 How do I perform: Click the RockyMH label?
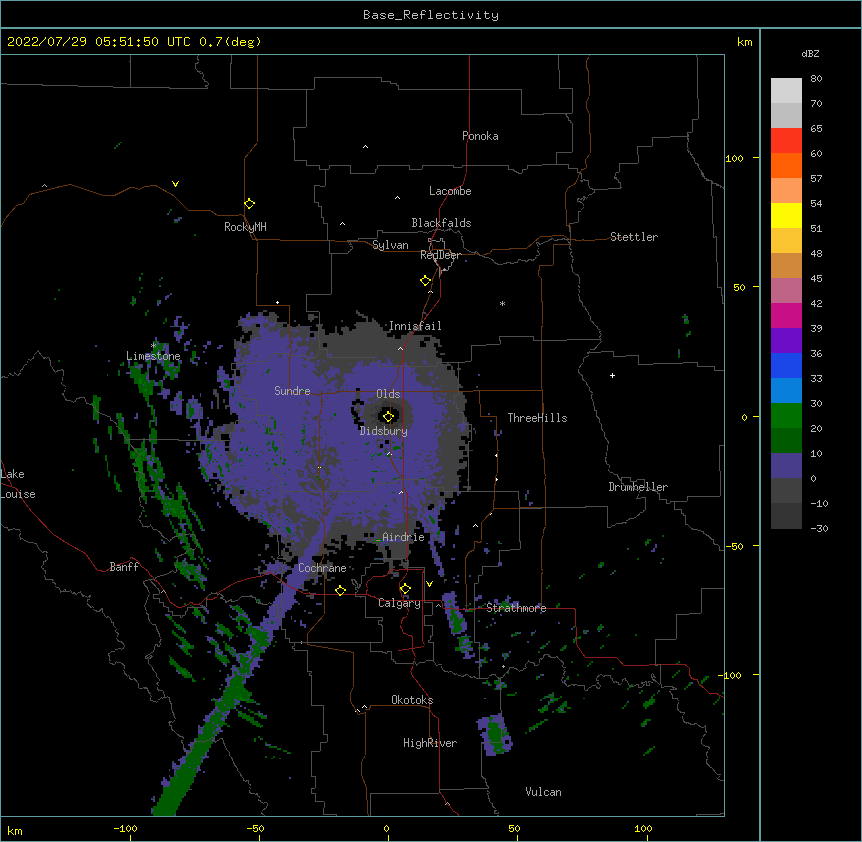point(245,227)
